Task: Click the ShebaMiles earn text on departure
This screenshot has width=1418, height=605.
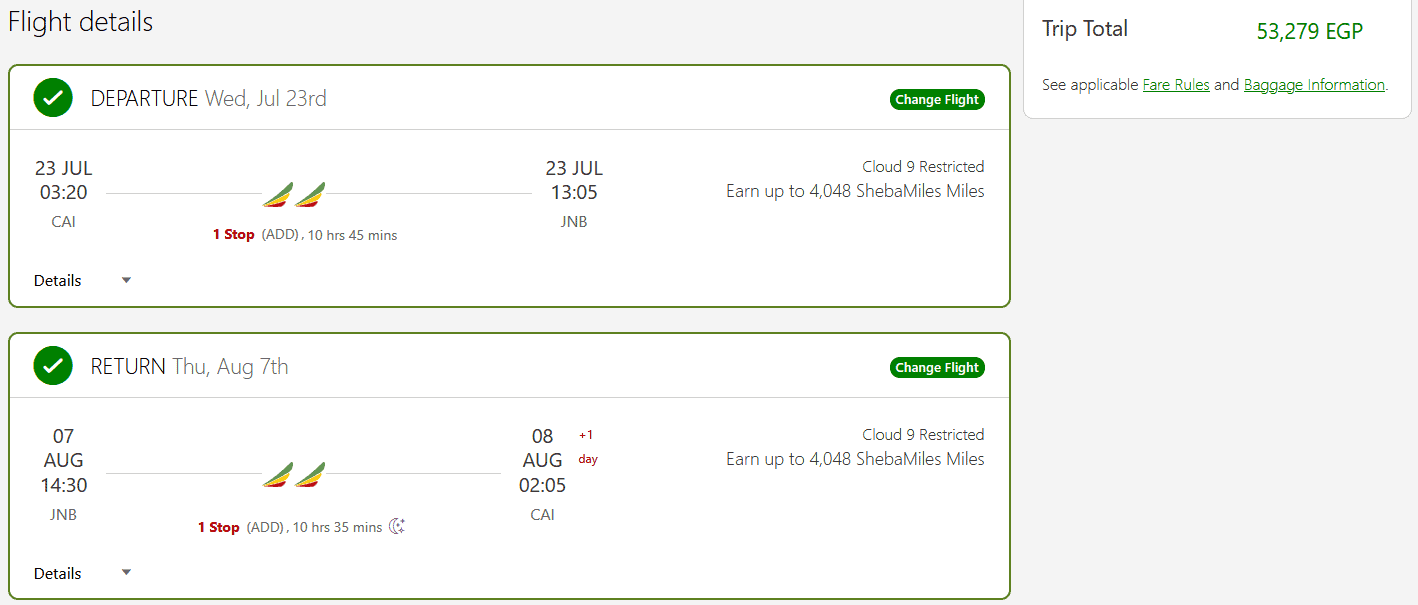Action: (855, 191)
